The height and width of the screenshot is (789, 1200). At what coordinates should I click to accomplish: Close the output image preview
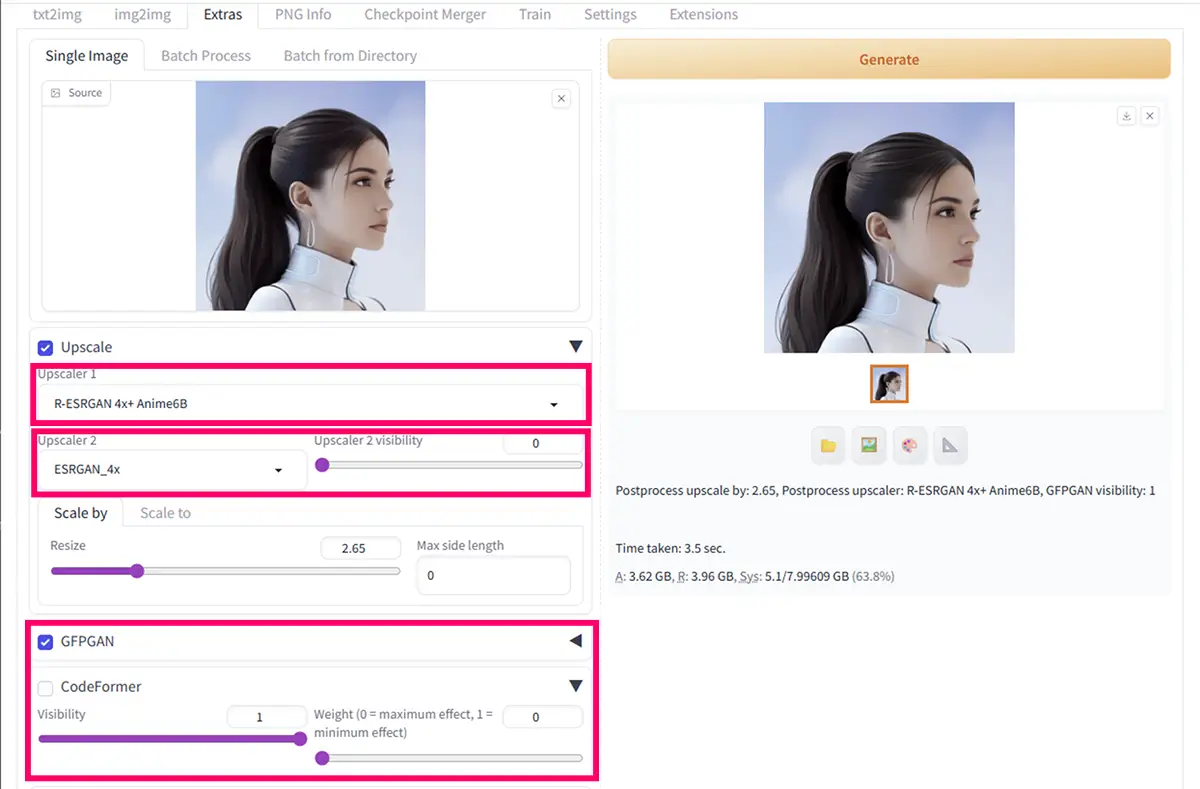tap(1150, 116)
